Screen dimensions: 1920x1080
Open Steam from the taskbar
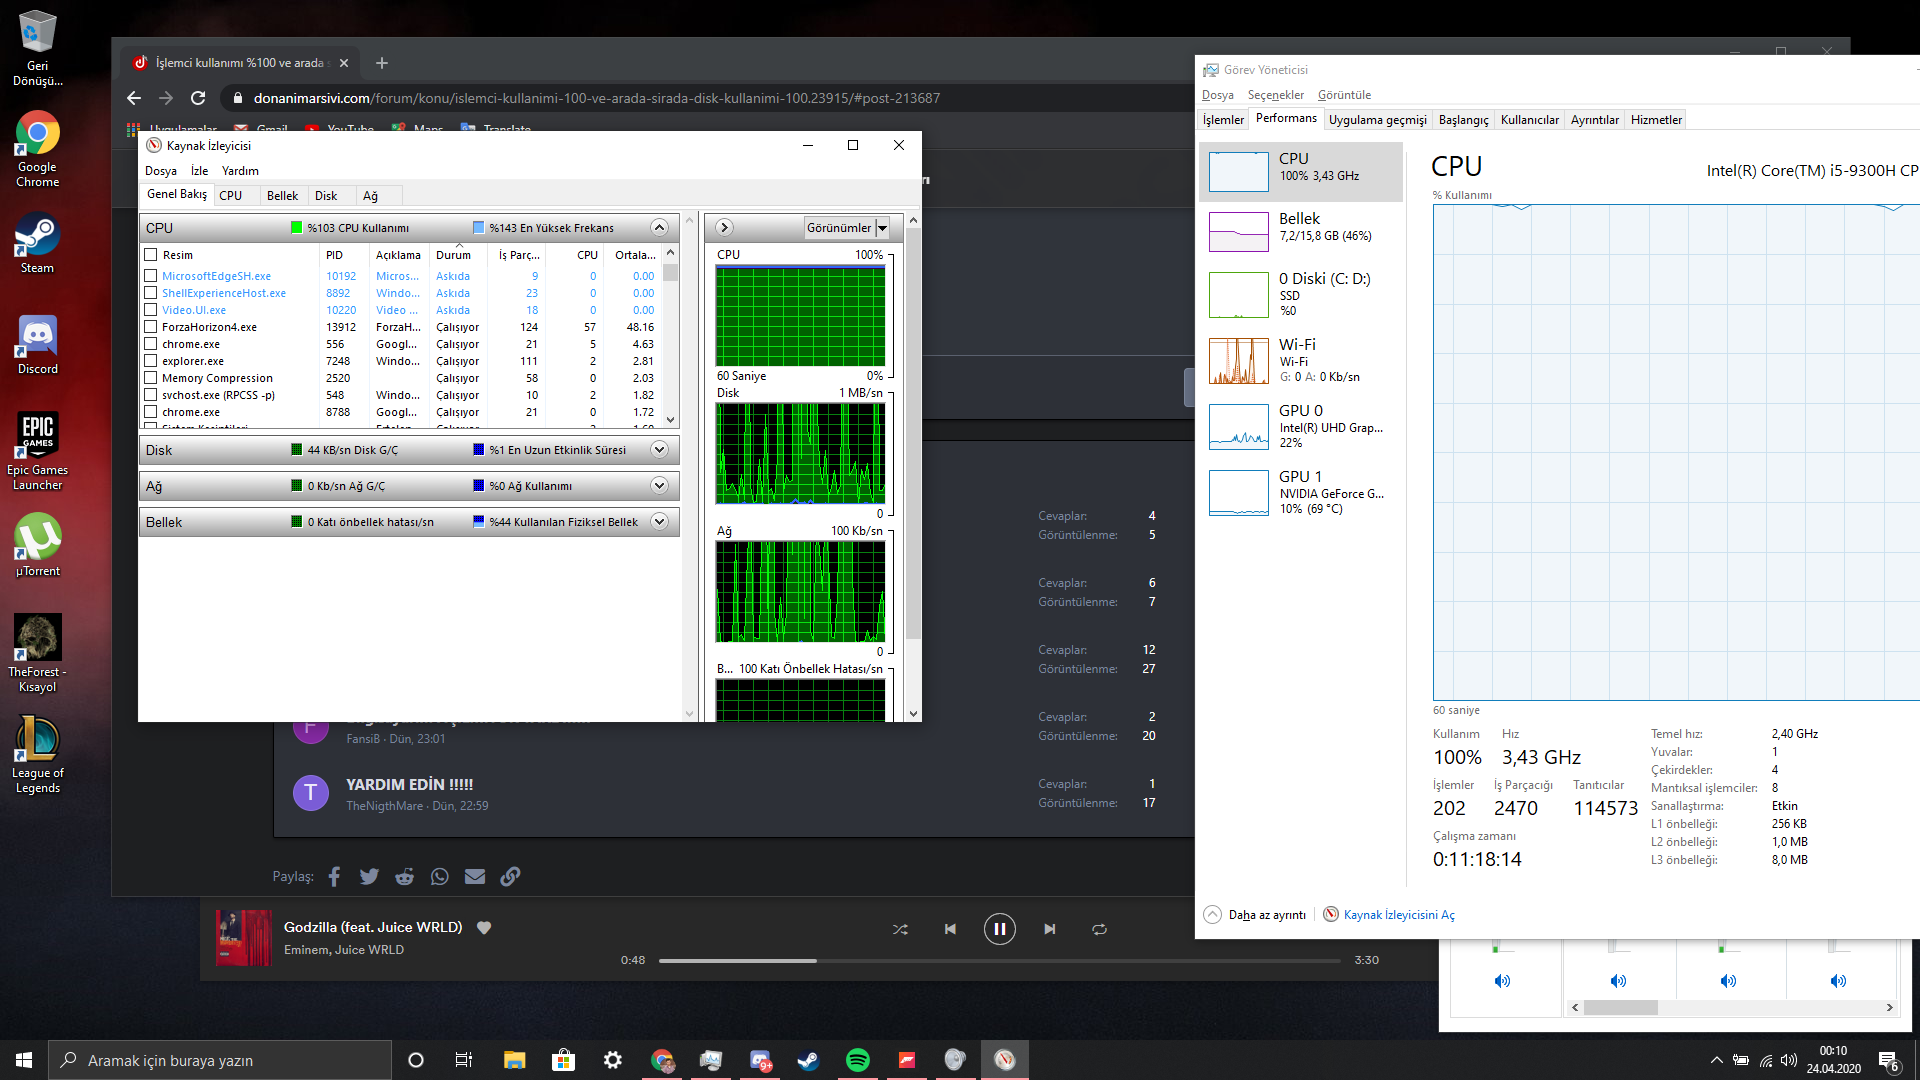pos(808,1060)
